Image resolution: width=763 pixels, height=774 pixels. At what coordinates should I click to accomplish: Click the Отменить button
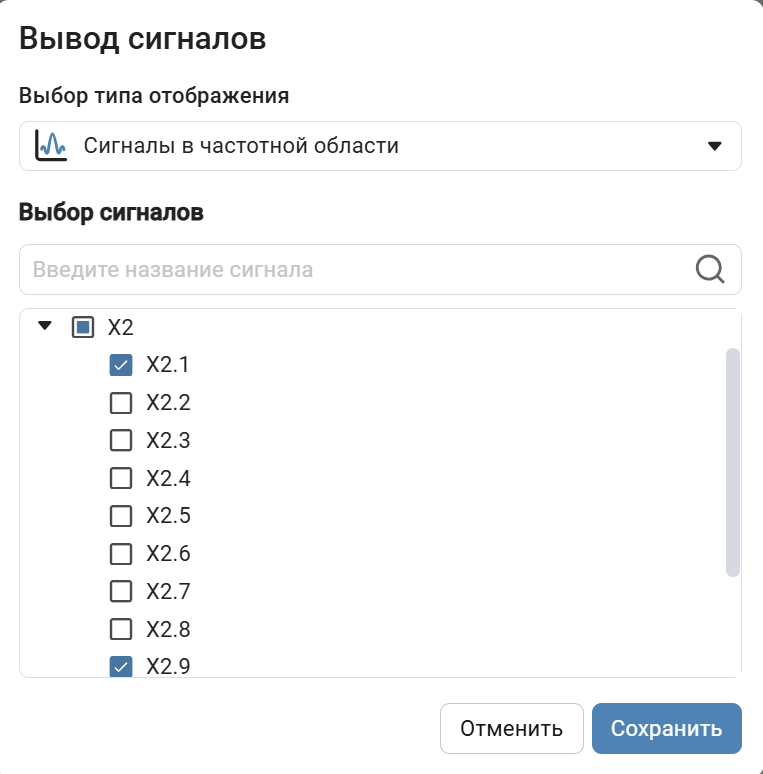(x=511, y=728)
